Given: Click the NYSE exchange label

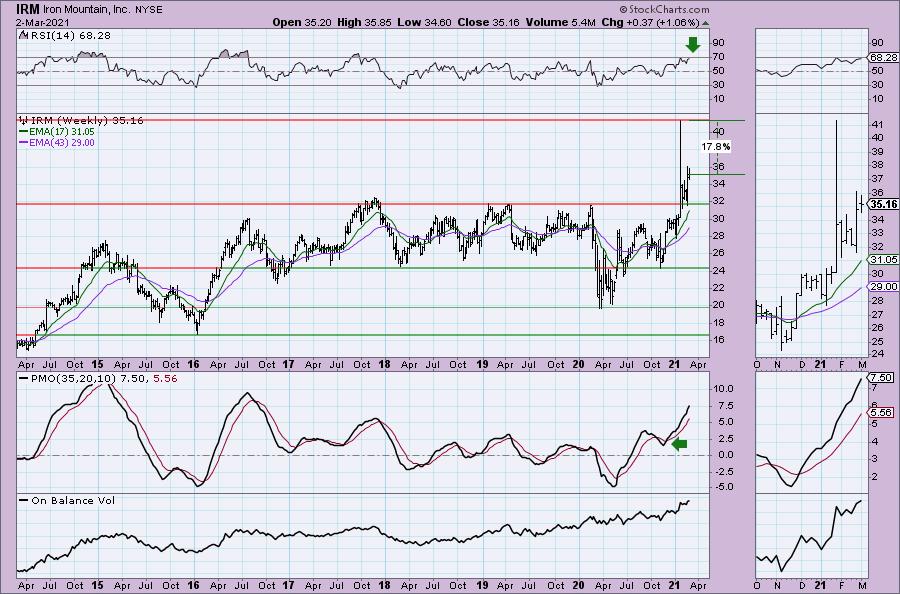Looking at the screenshot, I should click(149, 10).
